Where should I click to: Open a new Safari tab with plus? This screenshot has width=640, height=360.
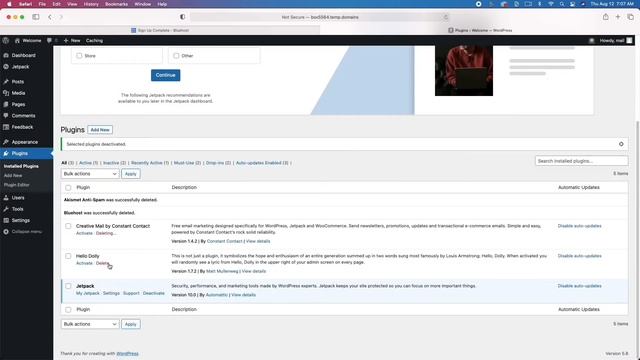pyautogui.click(x=618, y=17)
